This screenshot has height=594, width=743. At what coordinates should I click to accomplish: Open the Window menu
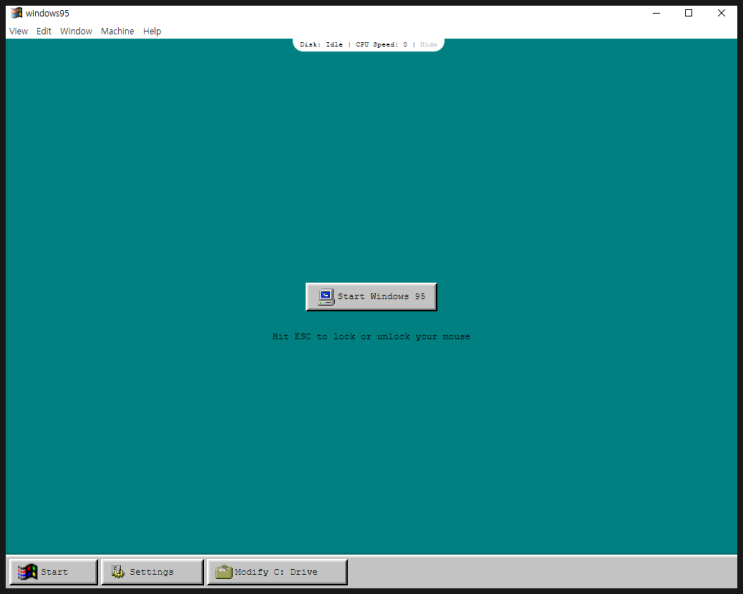pos(76,31)
